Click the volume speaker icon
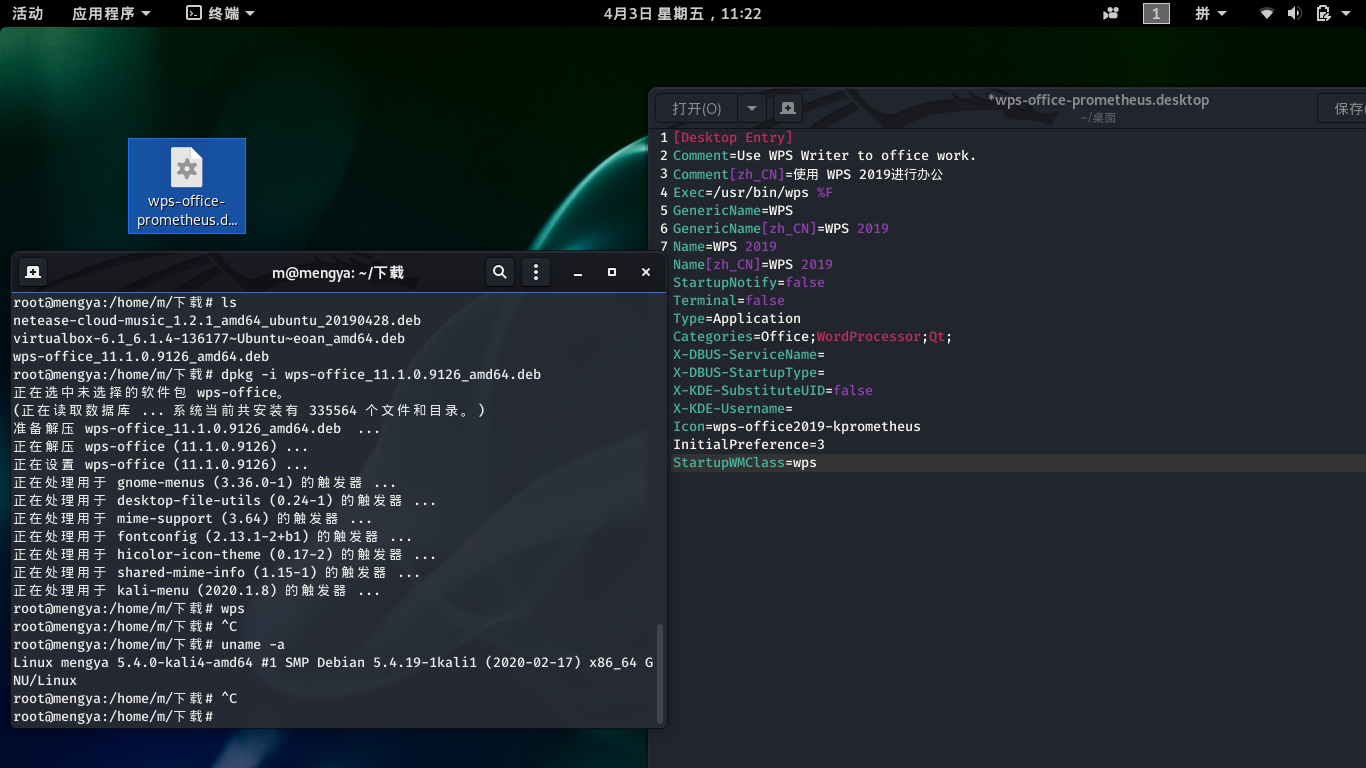This screenshot has width=1366, height=768. click(x=1294, y=13)
